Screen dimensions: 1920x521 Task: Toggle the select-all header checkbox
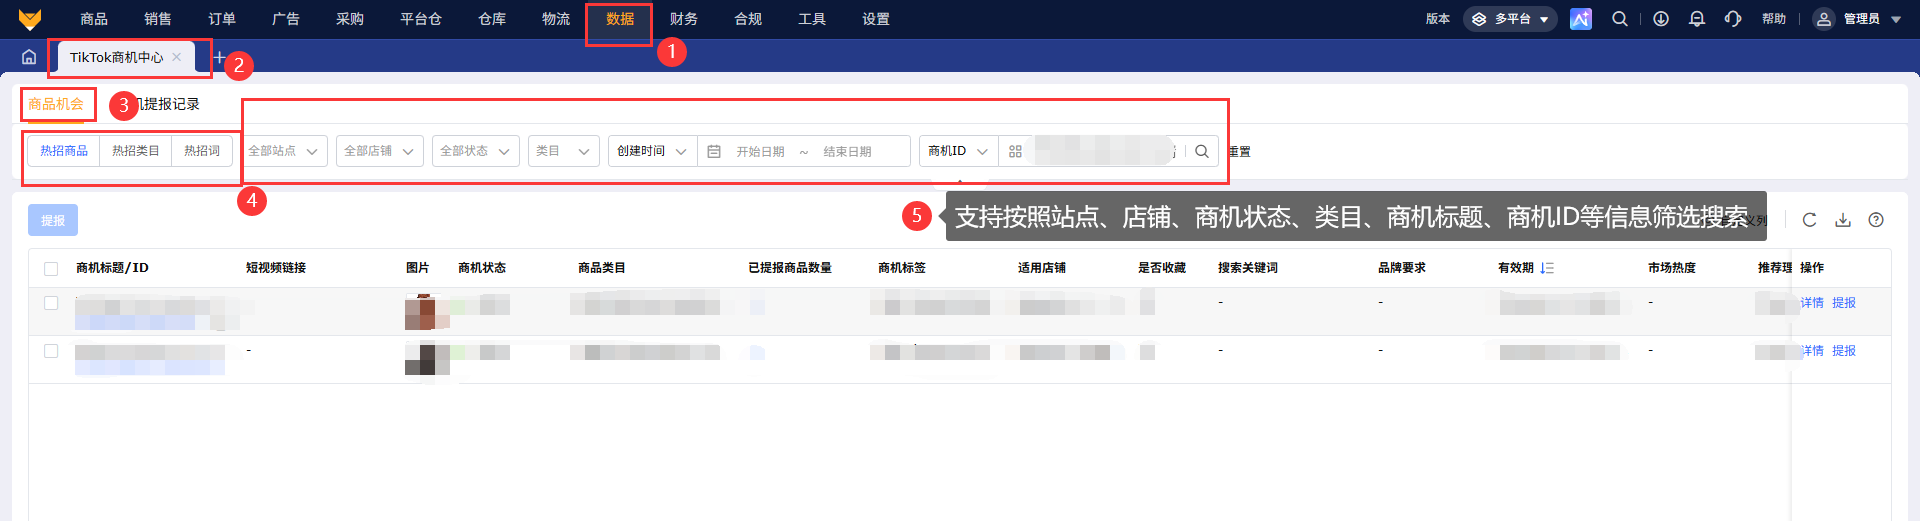tap(51, 268)
